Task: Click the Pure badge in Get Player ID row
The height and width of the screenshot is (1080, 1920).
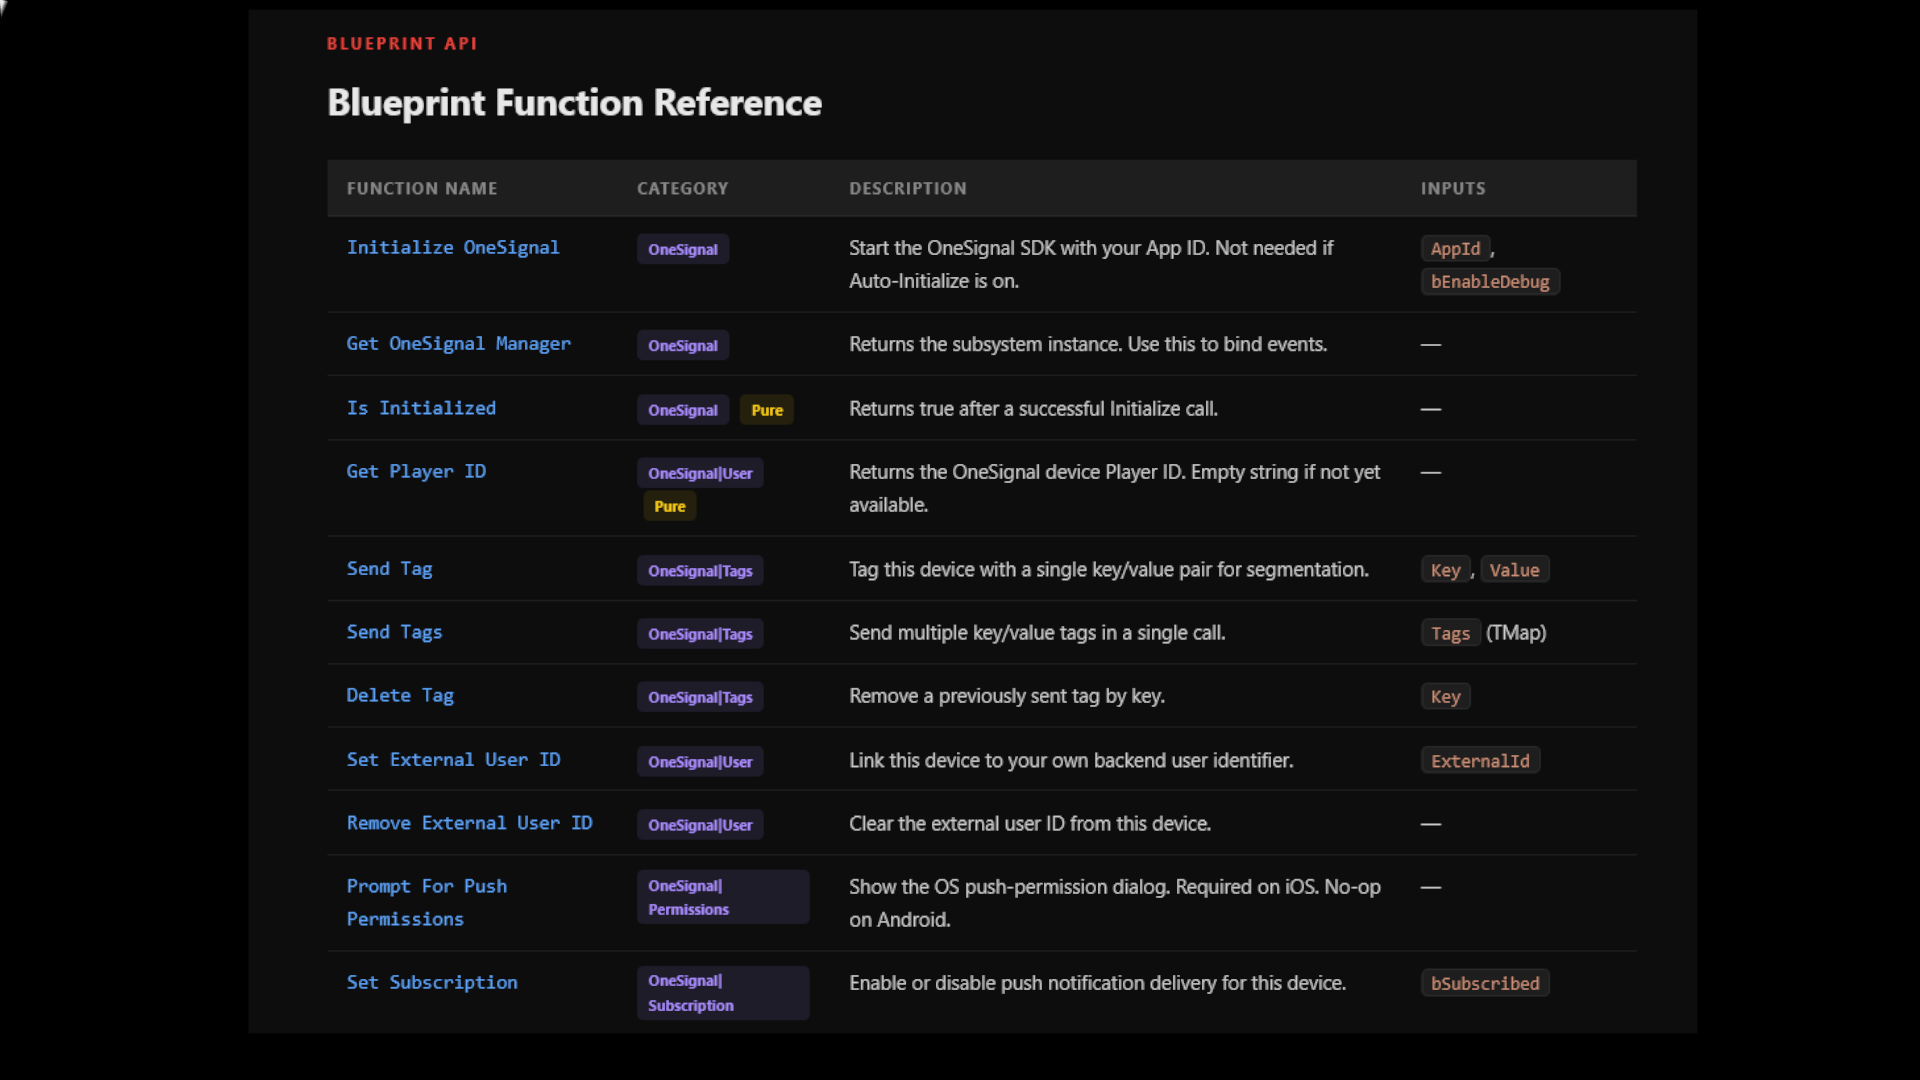Action: (x=670, y=506)
